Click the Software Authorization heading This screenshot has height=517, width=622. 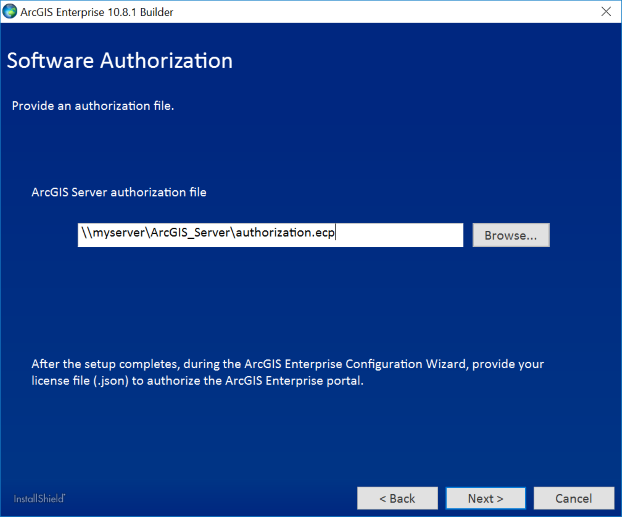tap(120, 61)
